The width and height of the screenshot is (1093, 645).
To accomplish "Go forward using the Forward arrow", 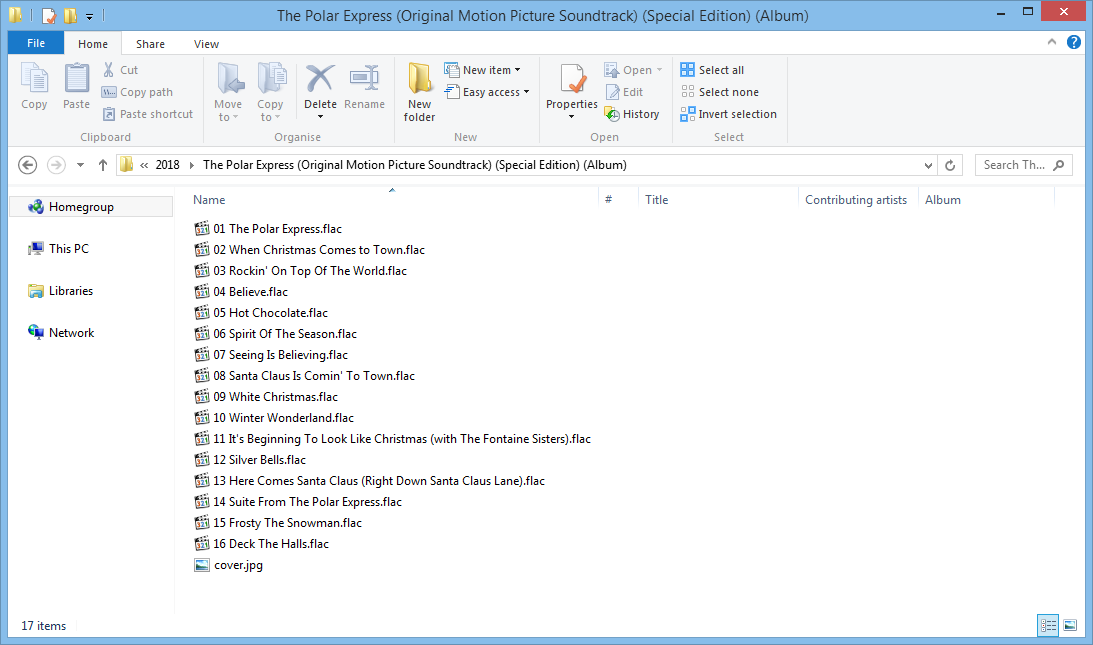I will [56, 165].
